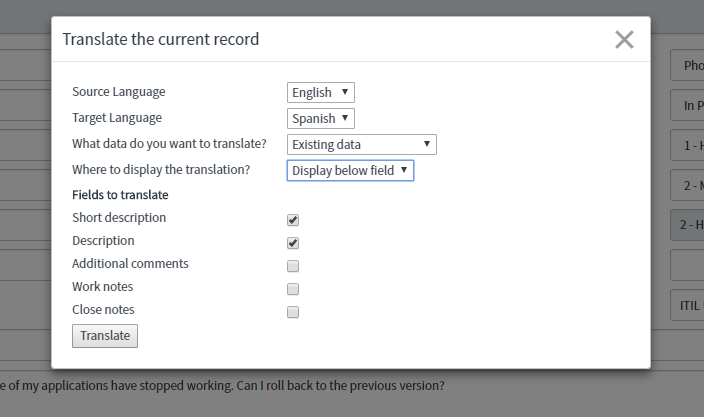Open the Display below field dropdown
The width and height of the screenshot is (704, 417).
tap(350, 171)
